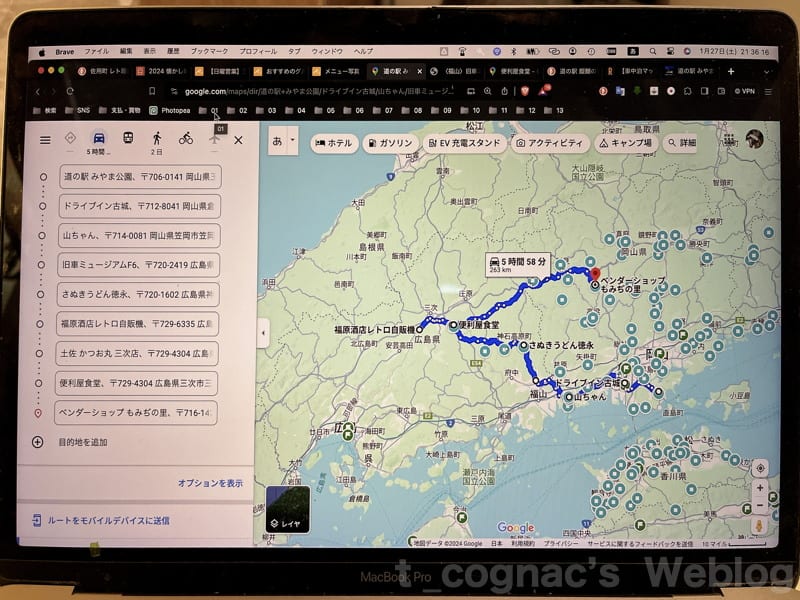800x600 pixels.
Task: Click the 旧車ミュージアムF6 waypoint field
Action: [x=138, y=265]
